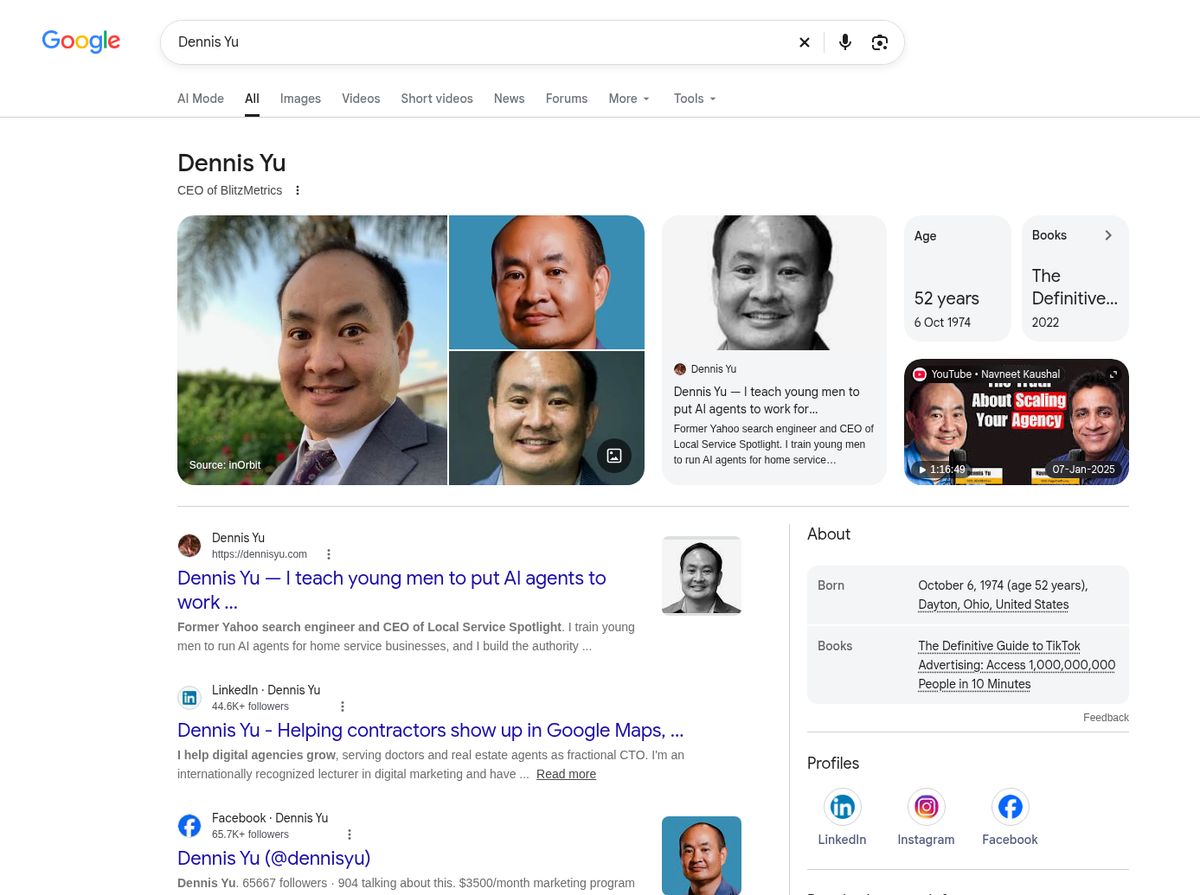Clear the search box with X icon

coord(804,42)
